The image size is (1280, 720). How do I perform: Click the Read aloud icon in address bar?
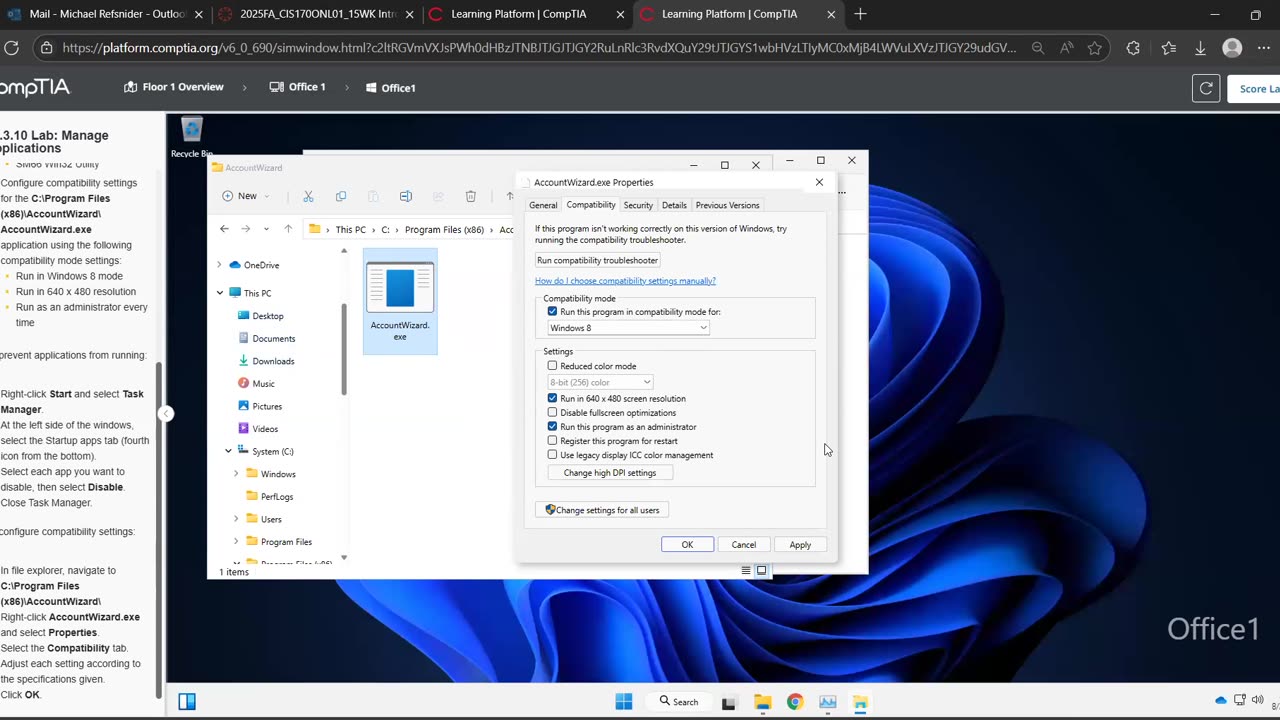click(x=1067, y=47)
